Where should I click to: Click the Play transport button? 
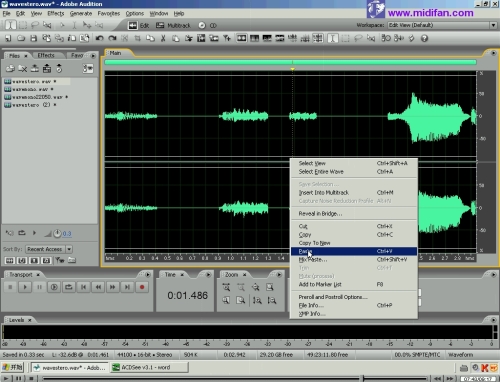tap(25, 287)
